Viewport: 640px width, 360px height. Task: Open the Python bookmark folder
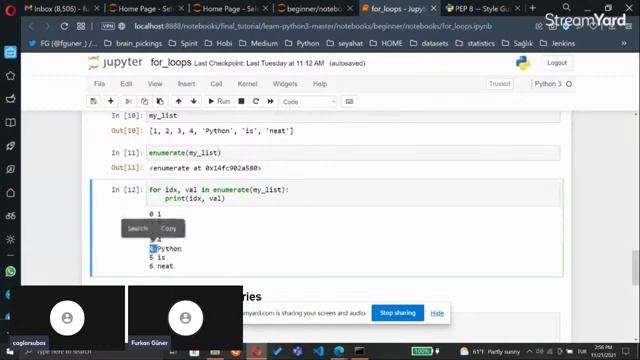[x=302, y=43]
